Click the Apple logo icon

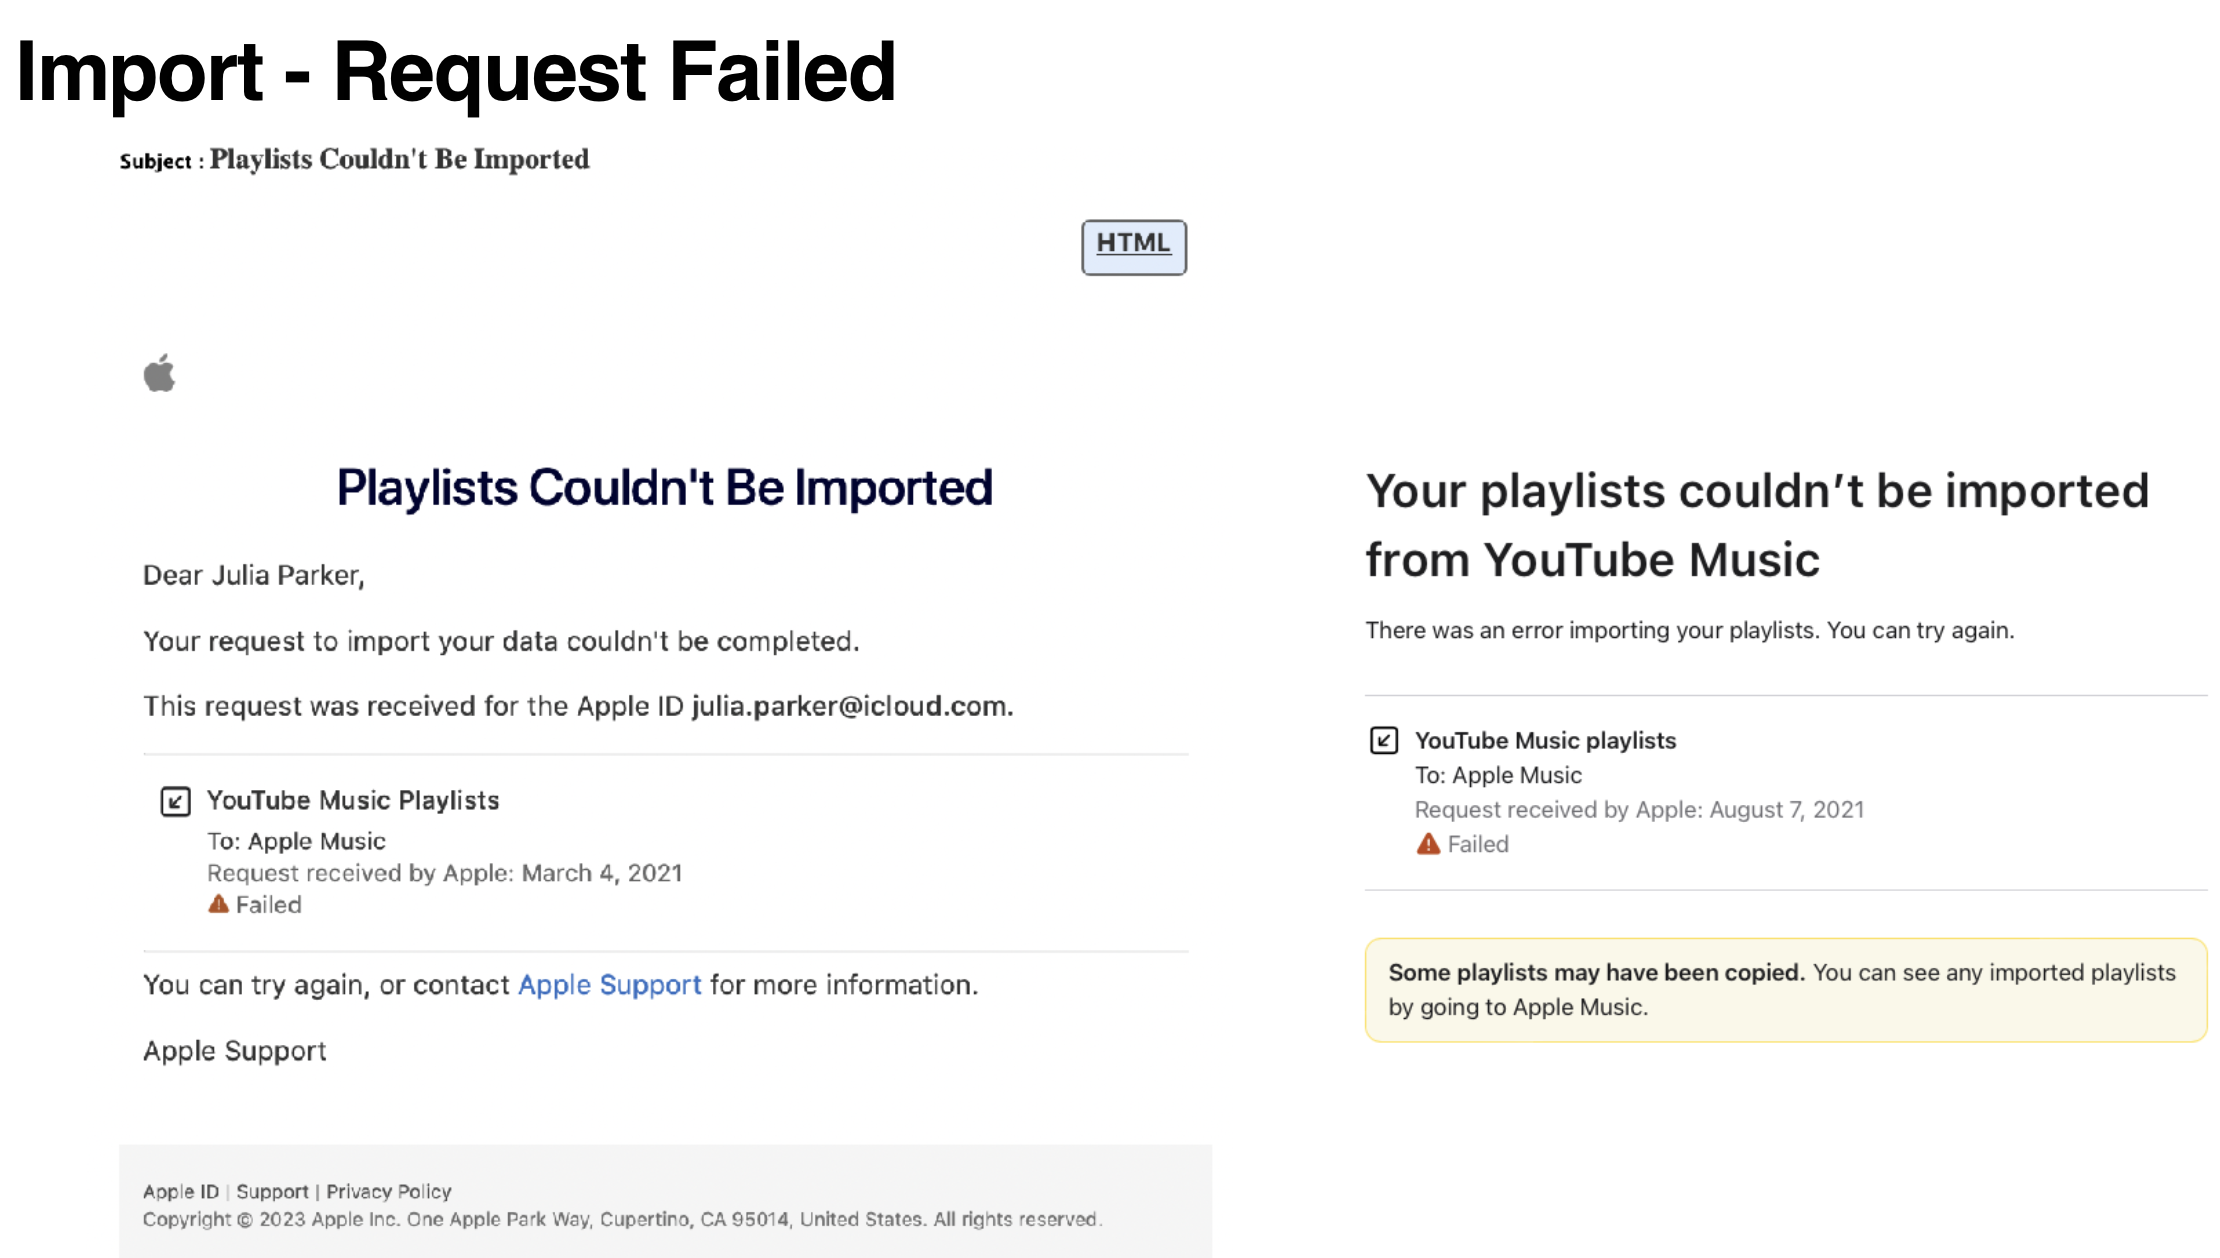coord(159,373)
